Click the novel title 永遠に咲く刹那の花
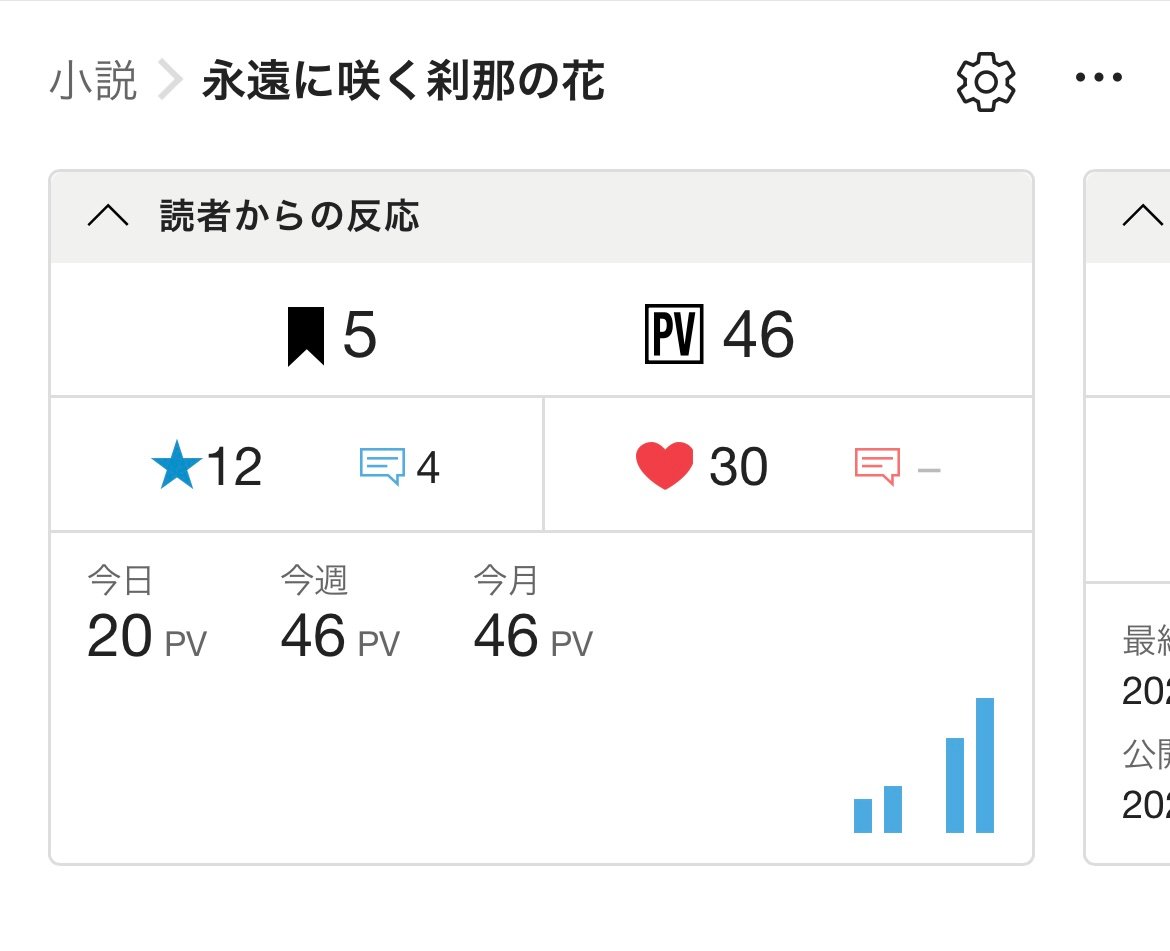Screen dimensions: 1170x951 (403, 81)
